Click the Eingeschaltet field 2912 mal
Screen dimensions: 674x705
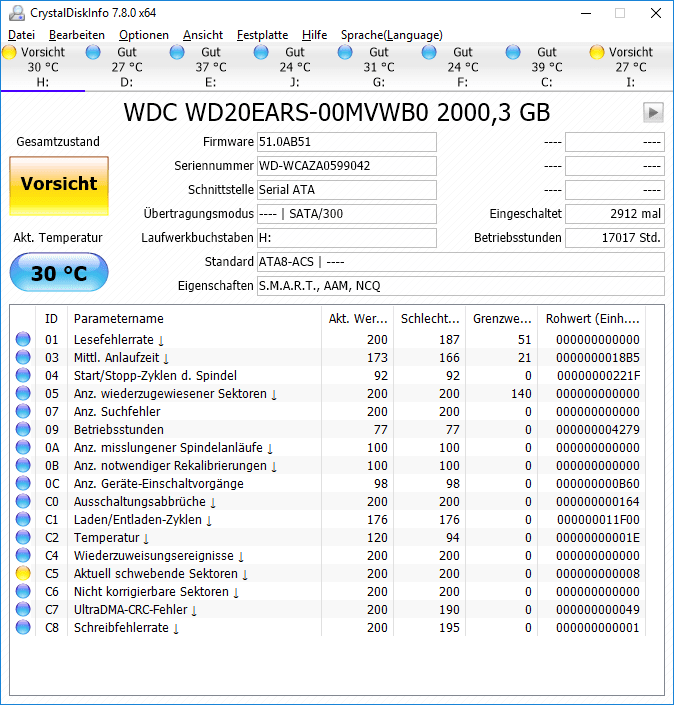tap(615, 214)
